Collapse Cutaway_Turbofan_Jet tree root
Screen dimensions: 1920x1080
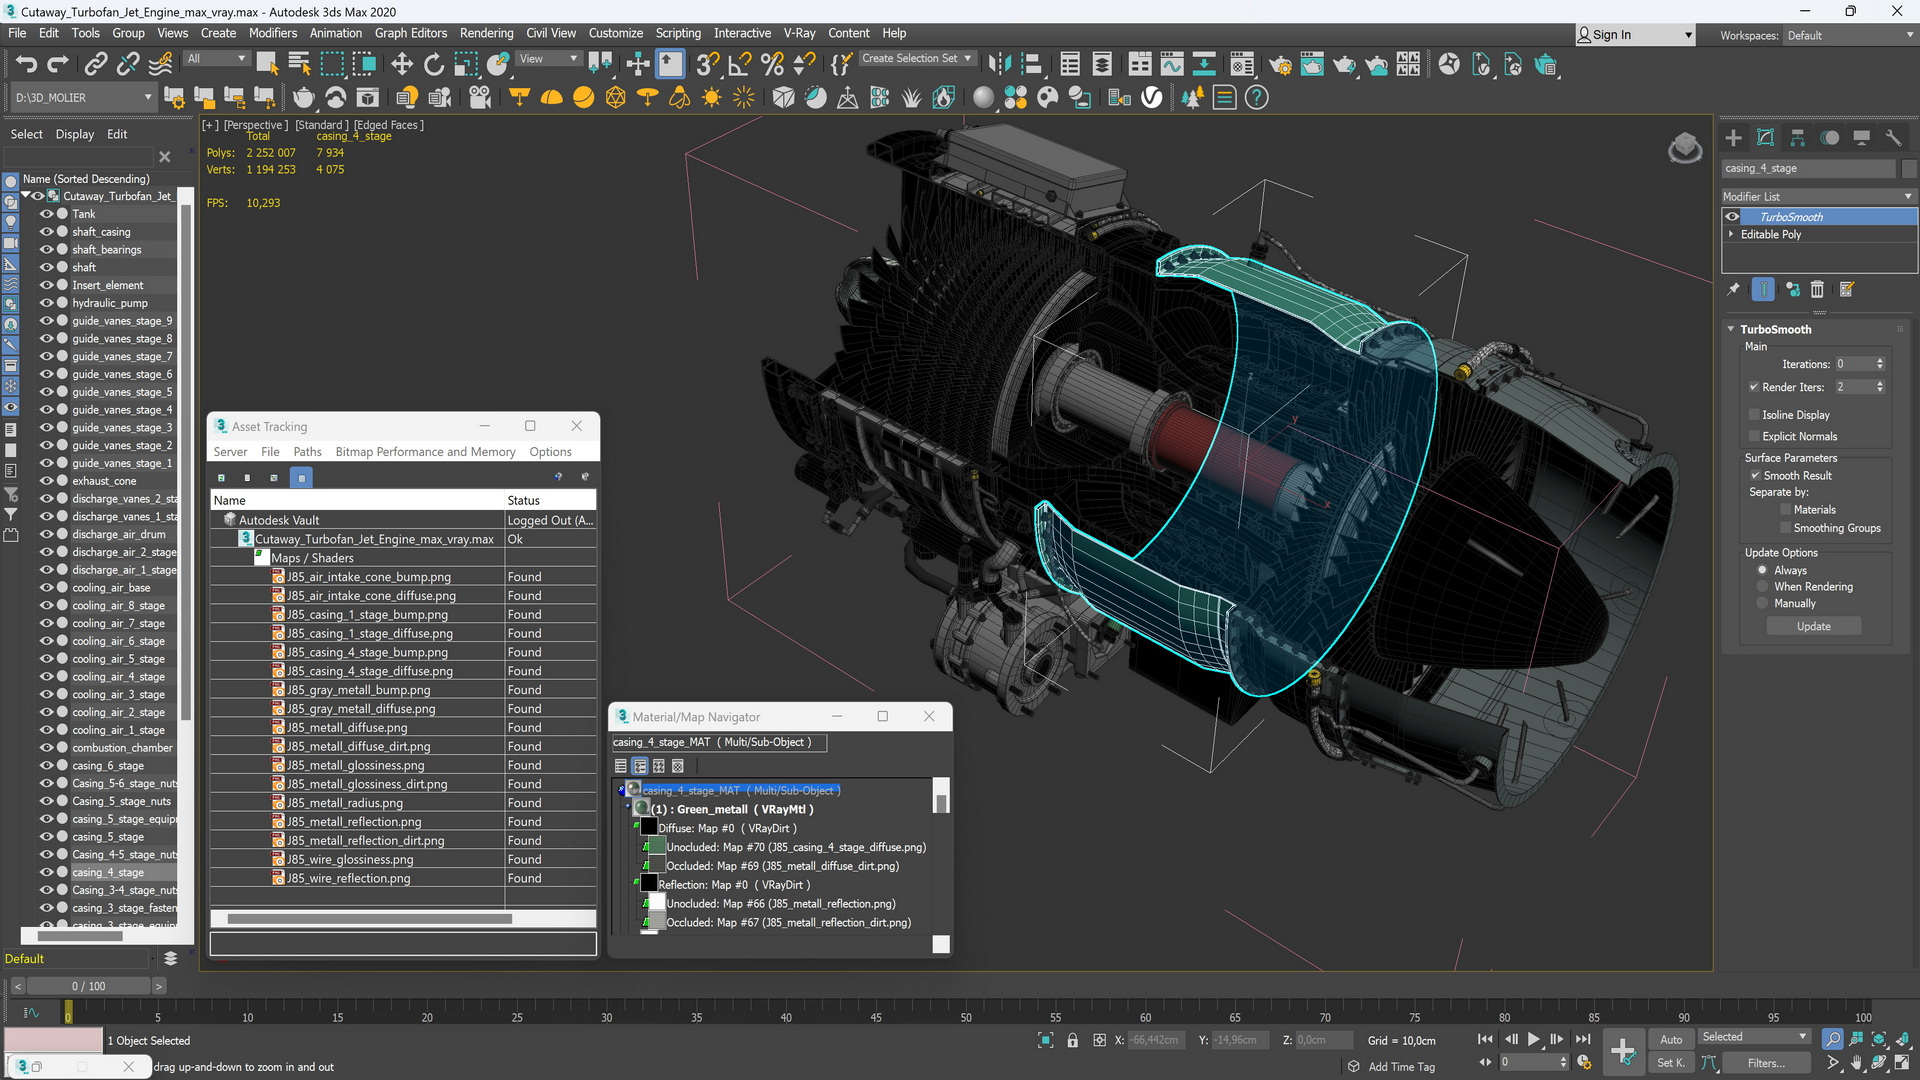pyautogui.click(x=25, y=196)
